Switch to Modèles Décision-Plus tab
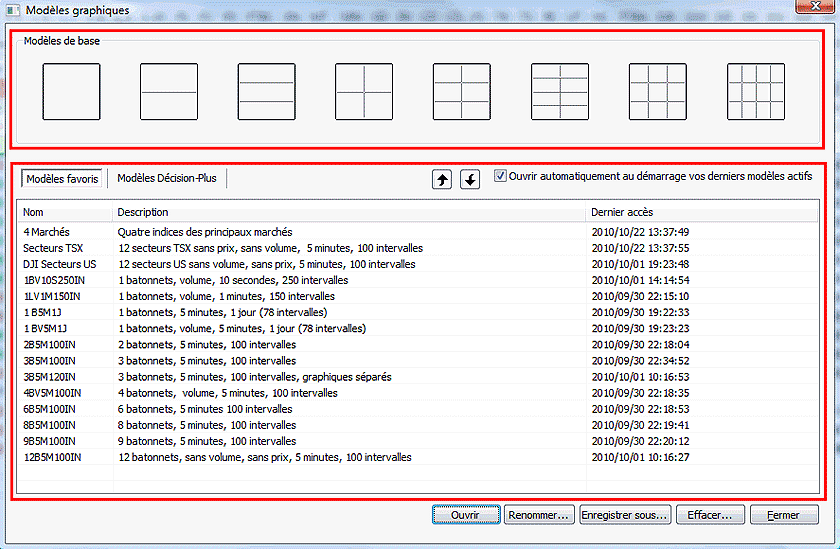The image size is (840, 549). [x=167, y=178]
